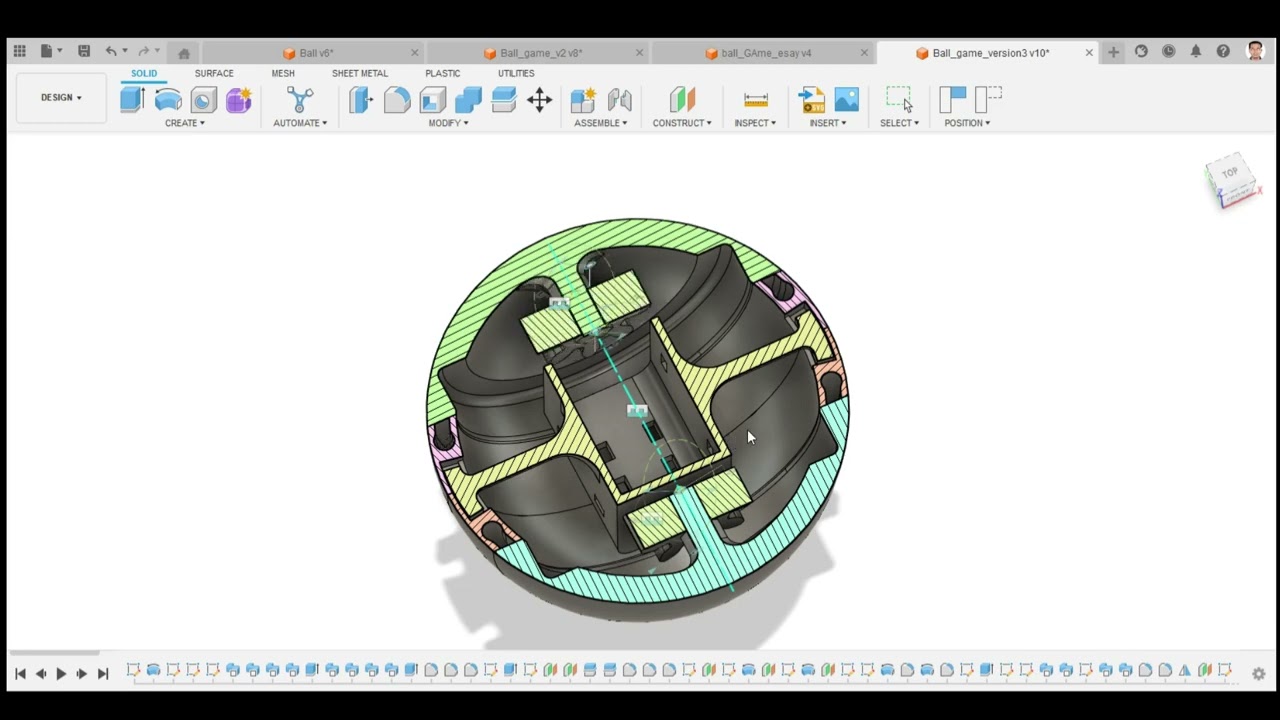This screenshot has height=720, width=1280.
Task: Expand the CONSTRUCT menu
Action: tap(682, 123)
